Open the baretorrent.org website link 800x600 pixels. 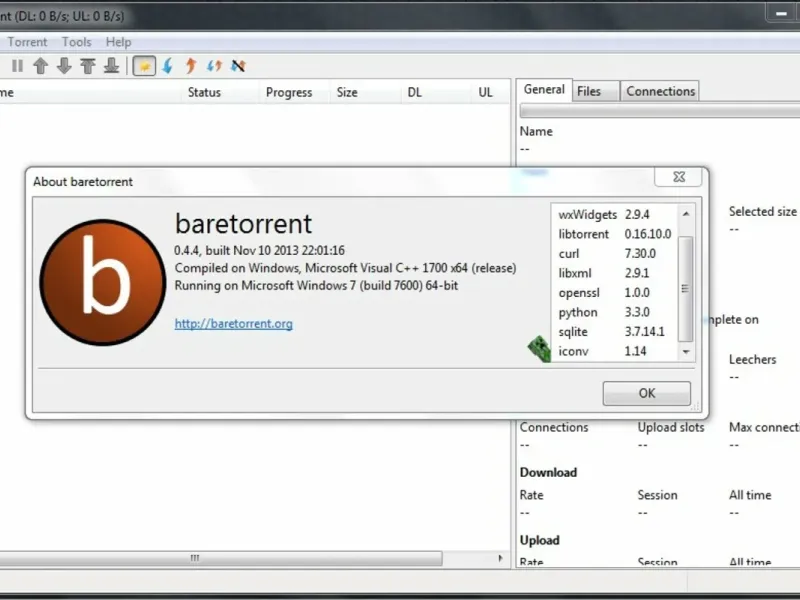233,324
